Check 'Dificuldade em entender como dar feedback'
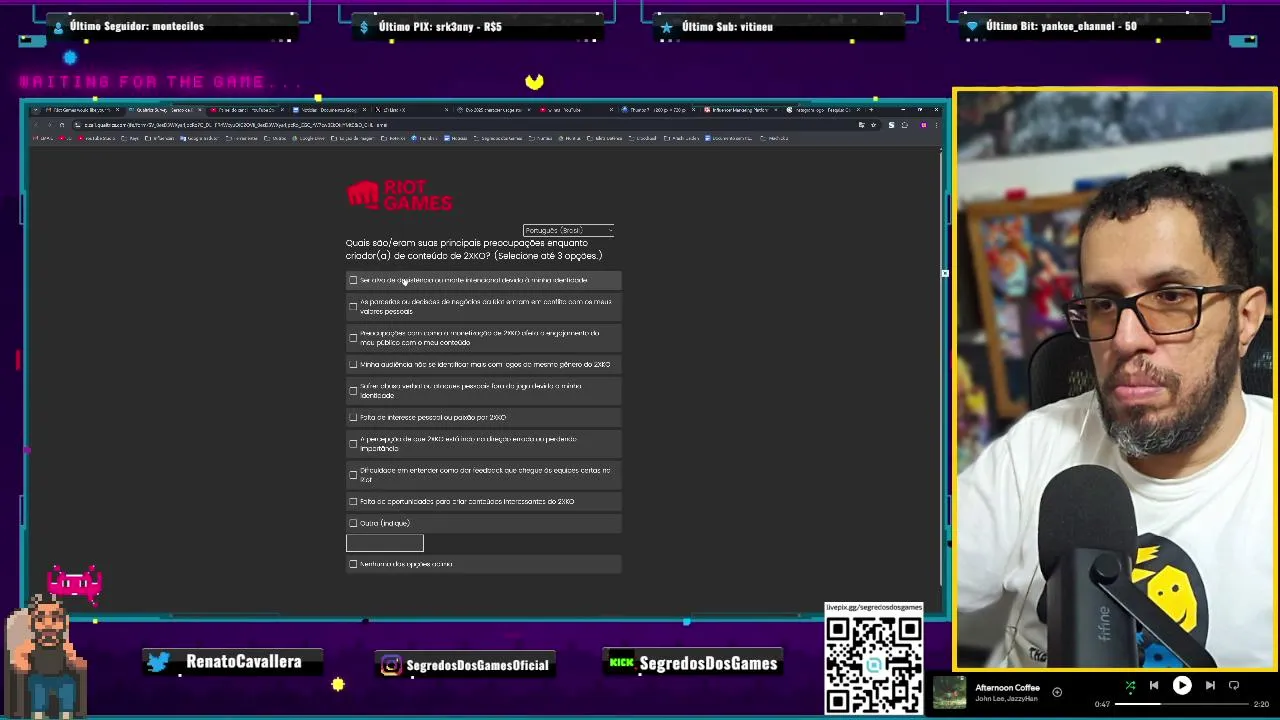 (353, 474)
